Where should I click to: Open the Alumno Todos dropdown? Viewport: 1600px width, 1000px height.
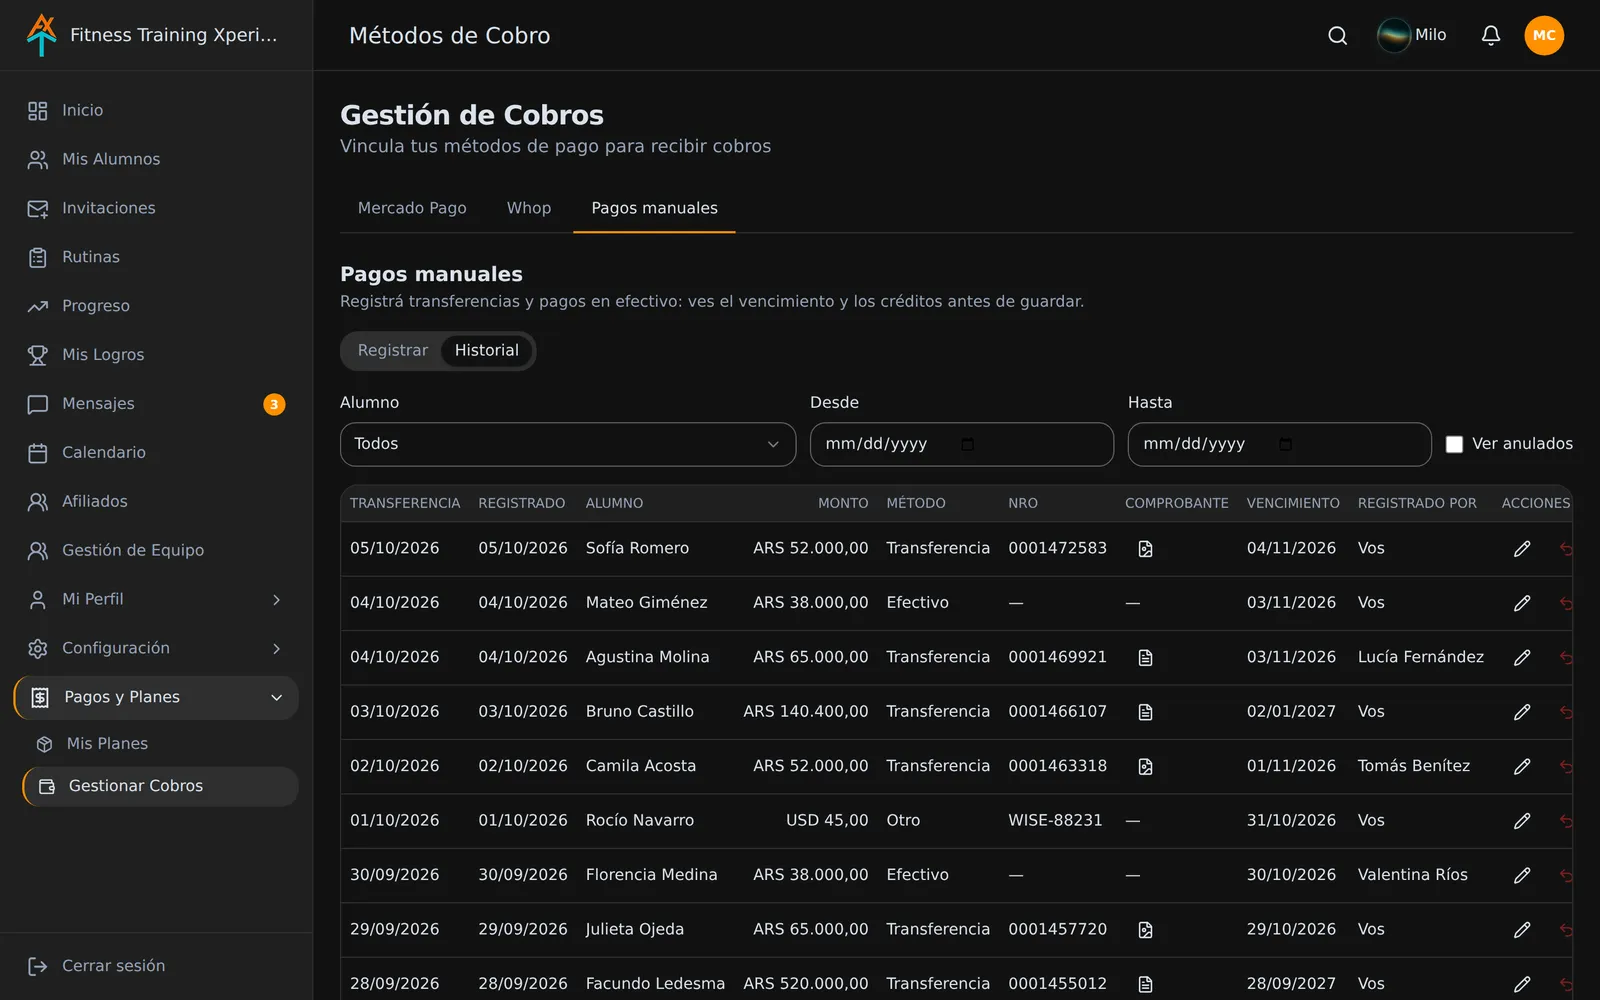click(568, 444)
